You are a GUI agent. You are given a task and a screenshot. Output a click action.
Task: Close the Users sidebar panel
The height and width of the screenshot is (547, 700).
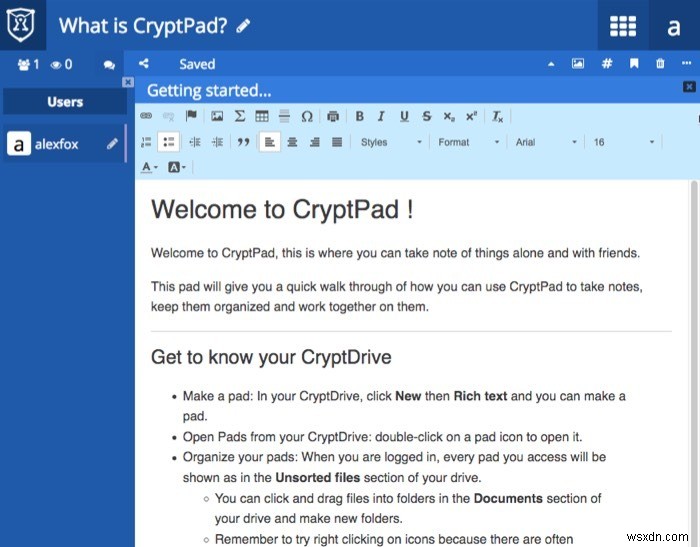(128, 82)
